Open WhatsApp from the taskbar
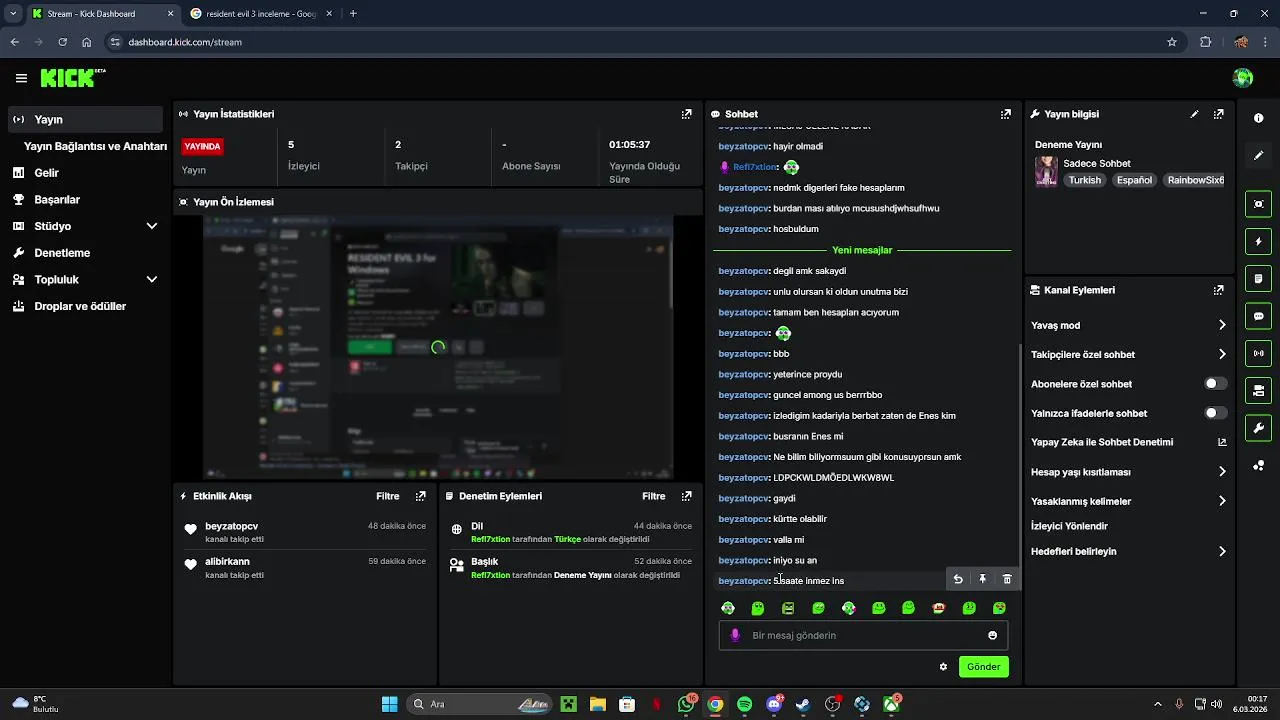This screenshot has height=720, width=1280. [686, 704]
